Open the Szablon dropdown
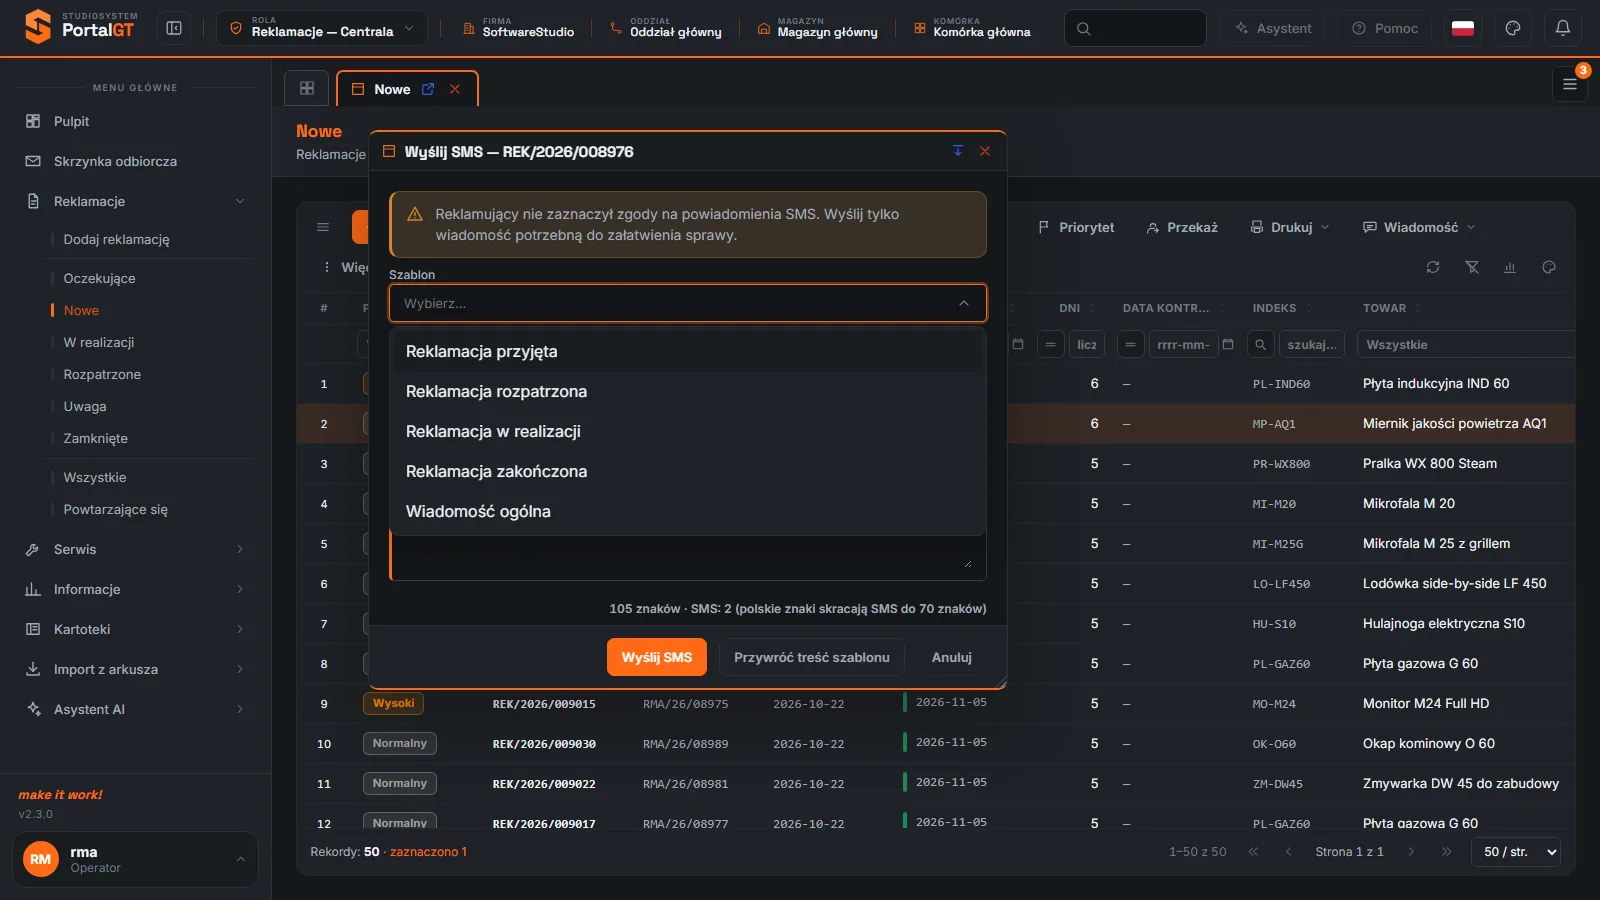1600x900 pixels. pyautogui.click(x=688, y=303)
